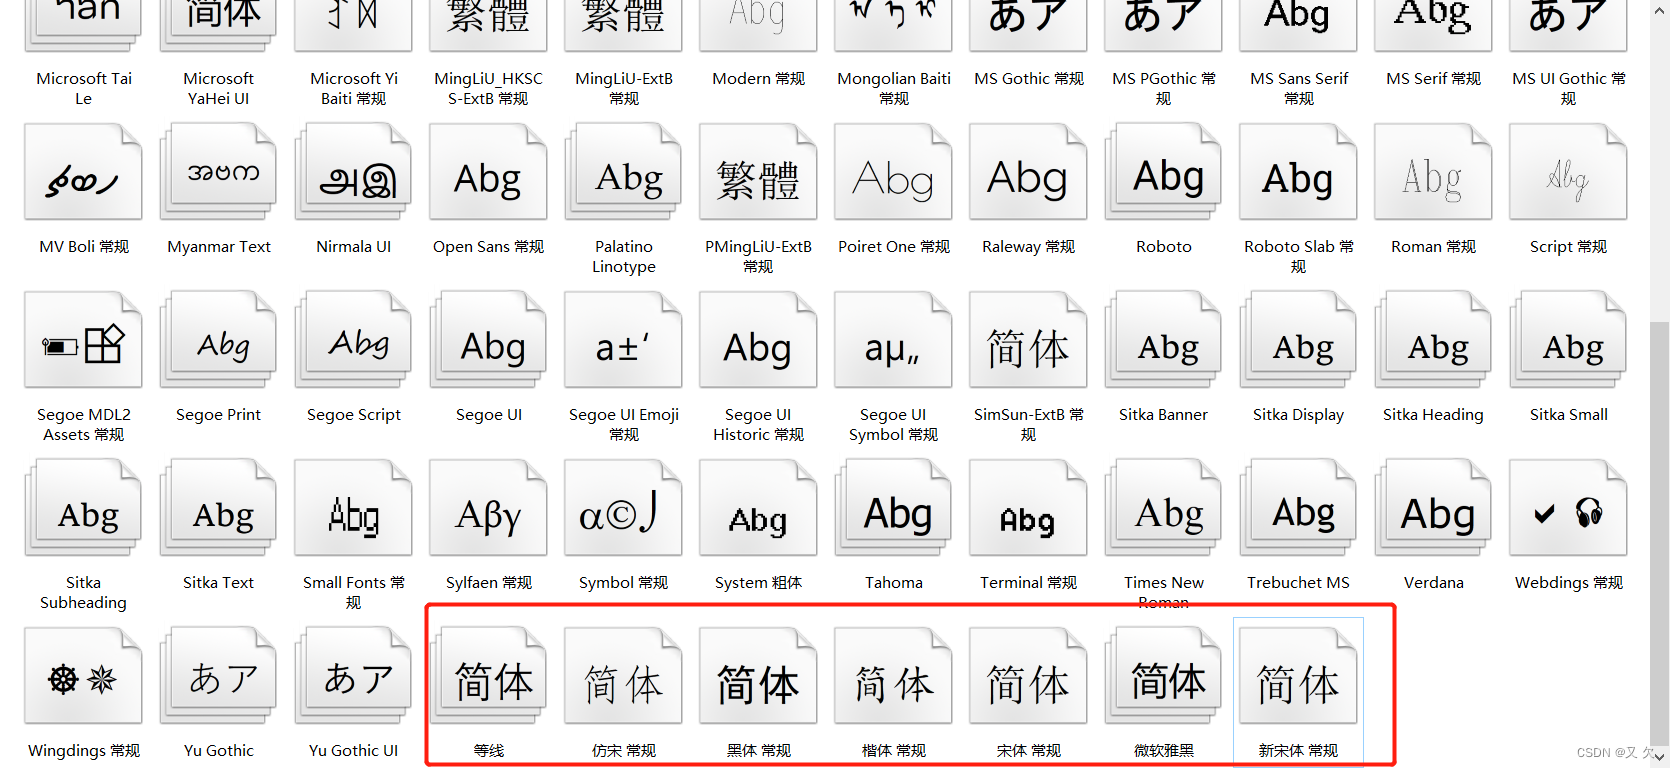Viewport: 1670px width, 768px height.
Task: Open the Sitka Small font family
Action: point(1568,339)
